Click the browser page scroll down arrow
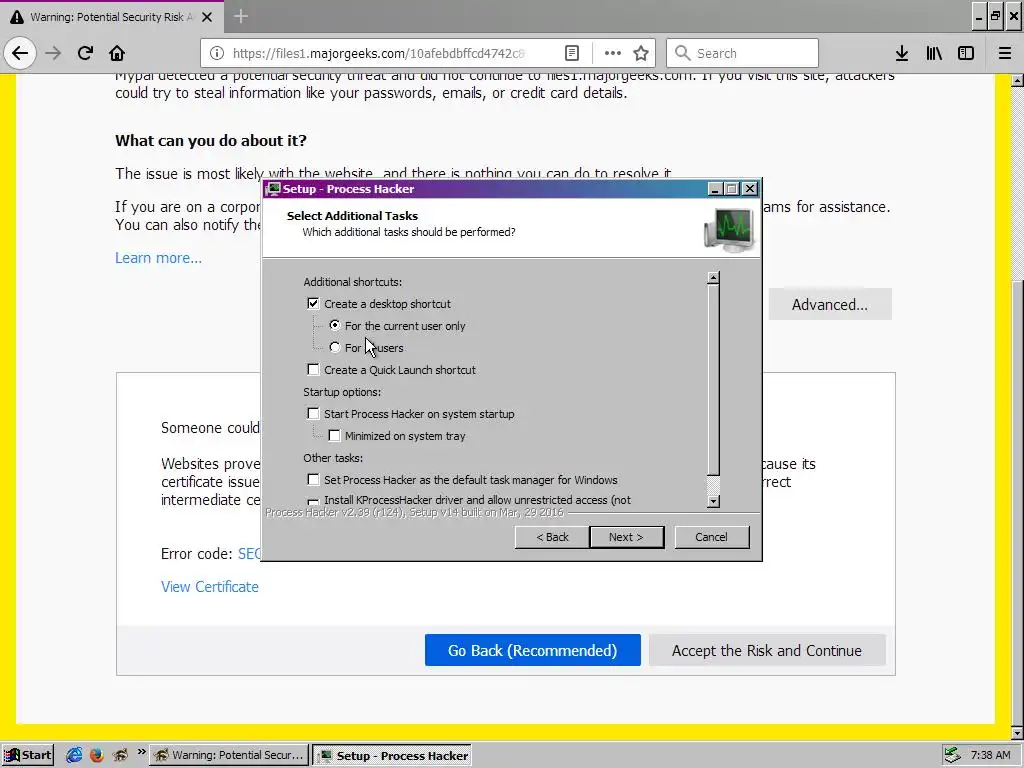1024x768 pixels. (1017, 733)
